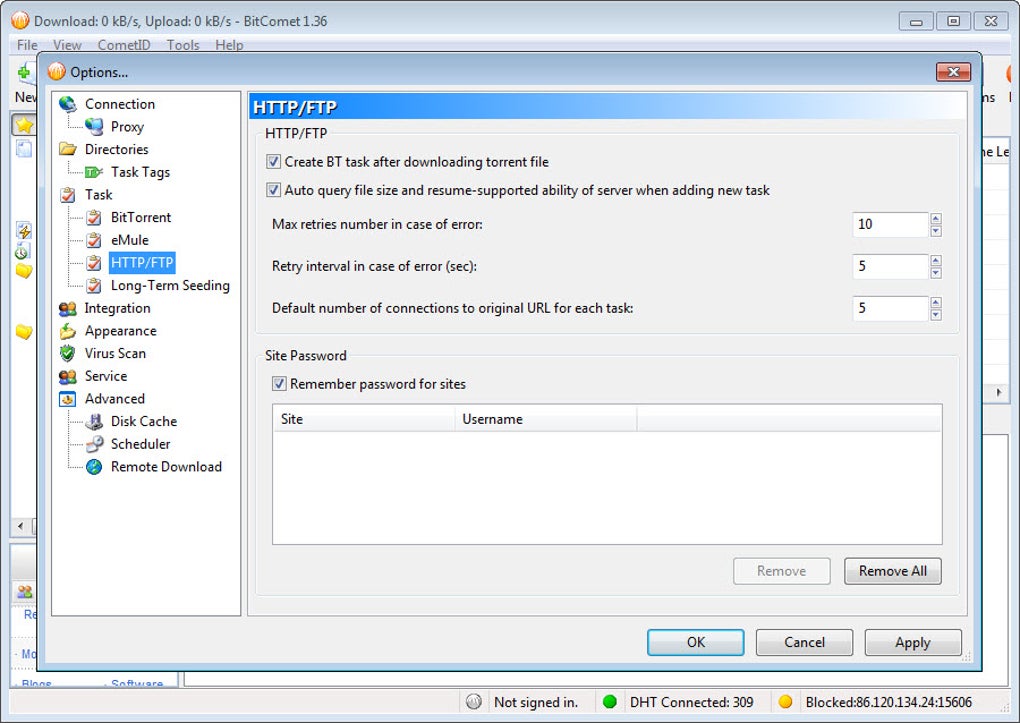Click the green DHT status indicator
The image size is (1020, 723).
(610, 702)
